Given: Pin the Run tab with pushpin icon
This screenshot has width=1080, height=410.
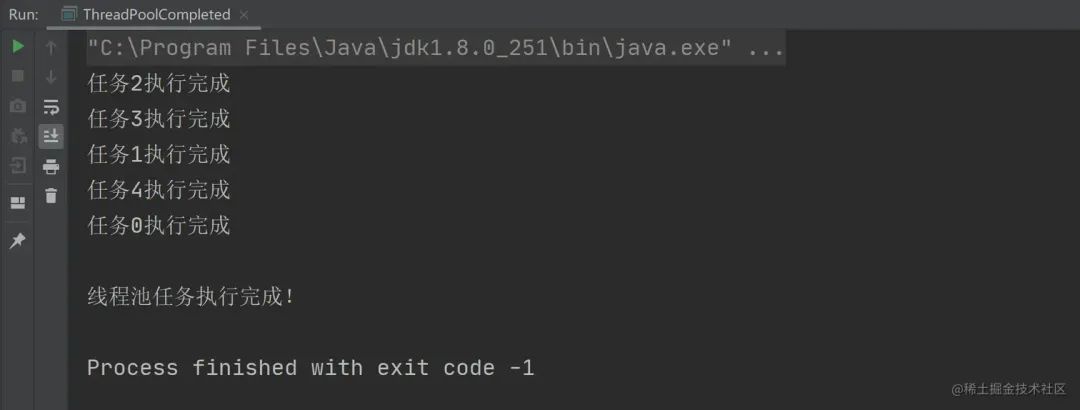Looking at the screenshot, I should (x=19, y=240).
